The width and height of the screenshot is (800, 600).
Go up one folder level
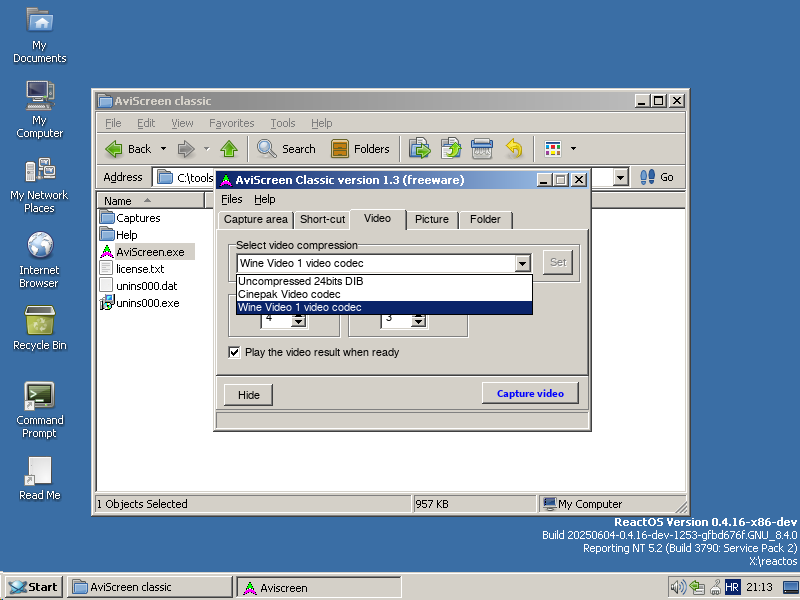point(229,149)
